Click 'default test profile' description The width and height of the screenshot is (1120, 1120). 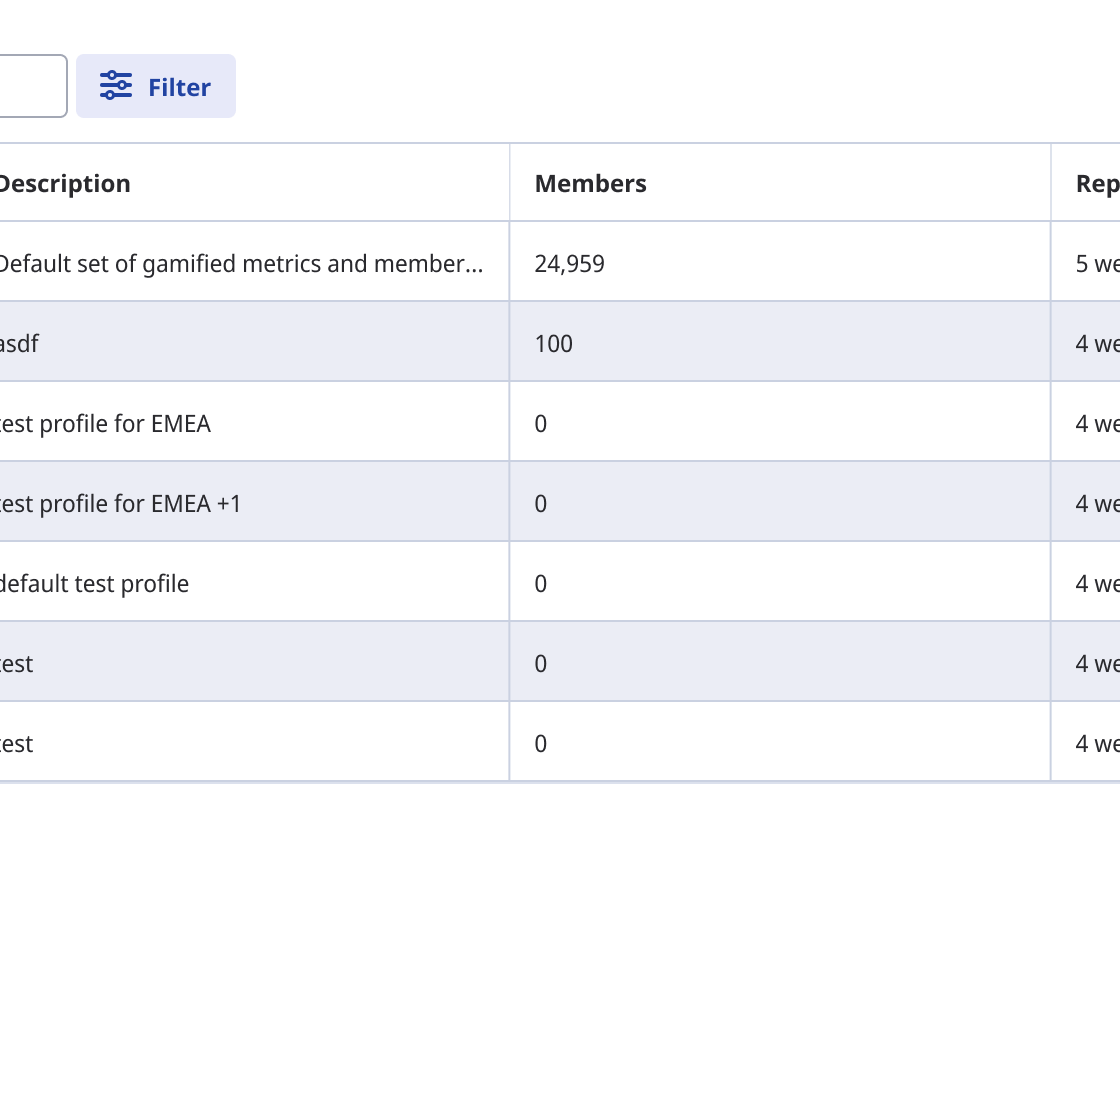click(x=94, y=584)
